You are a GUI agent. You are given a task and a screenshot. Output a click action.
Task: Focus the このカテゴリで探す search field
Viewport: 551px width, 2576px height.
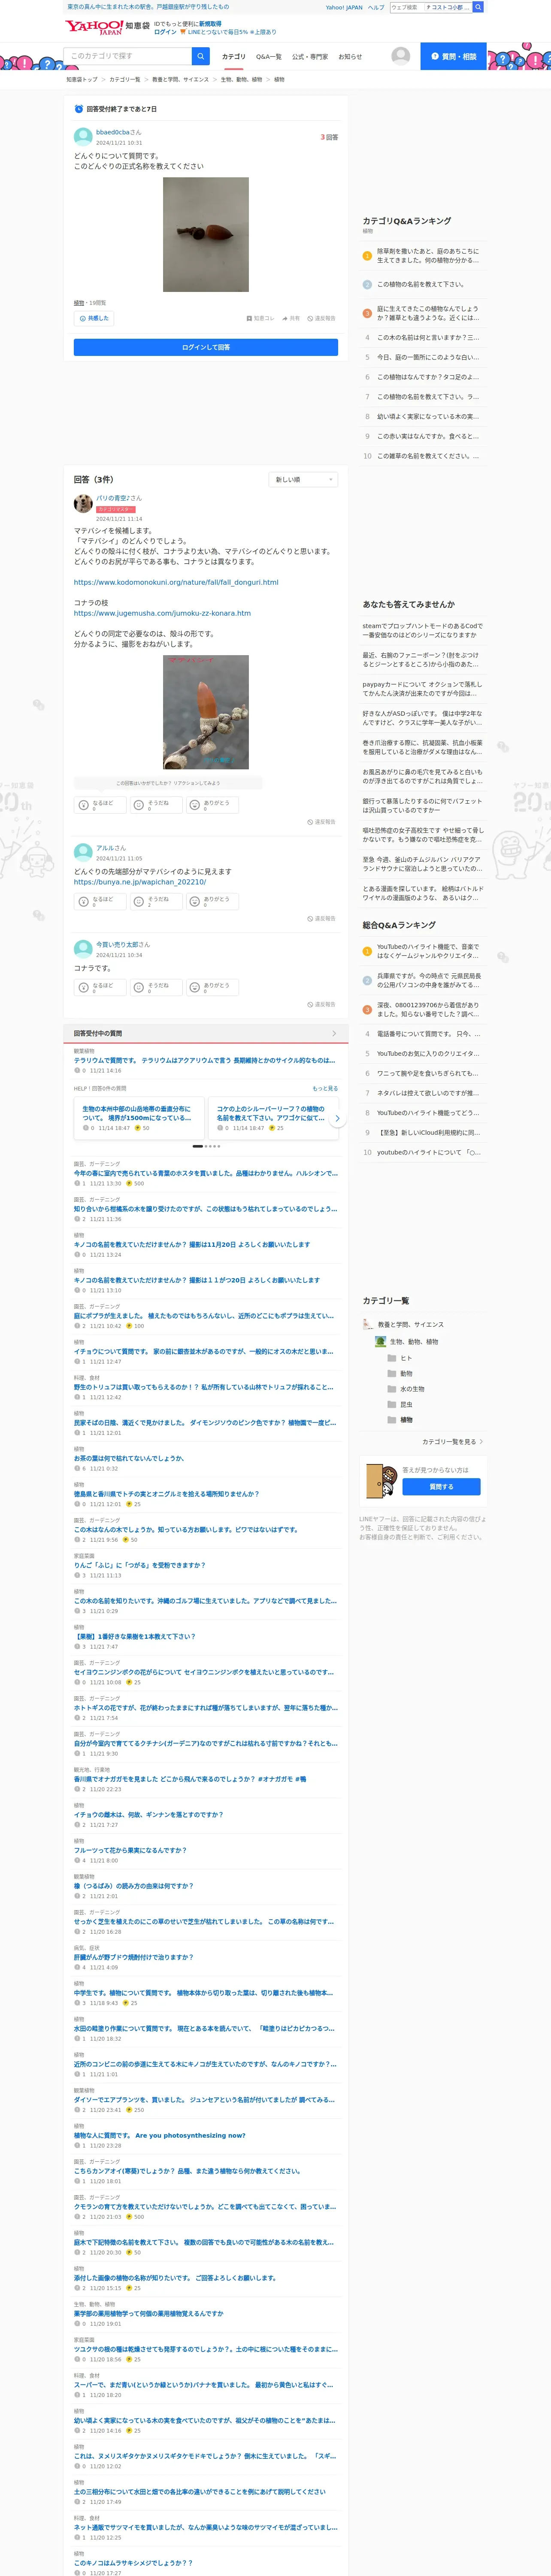[128, 56]
